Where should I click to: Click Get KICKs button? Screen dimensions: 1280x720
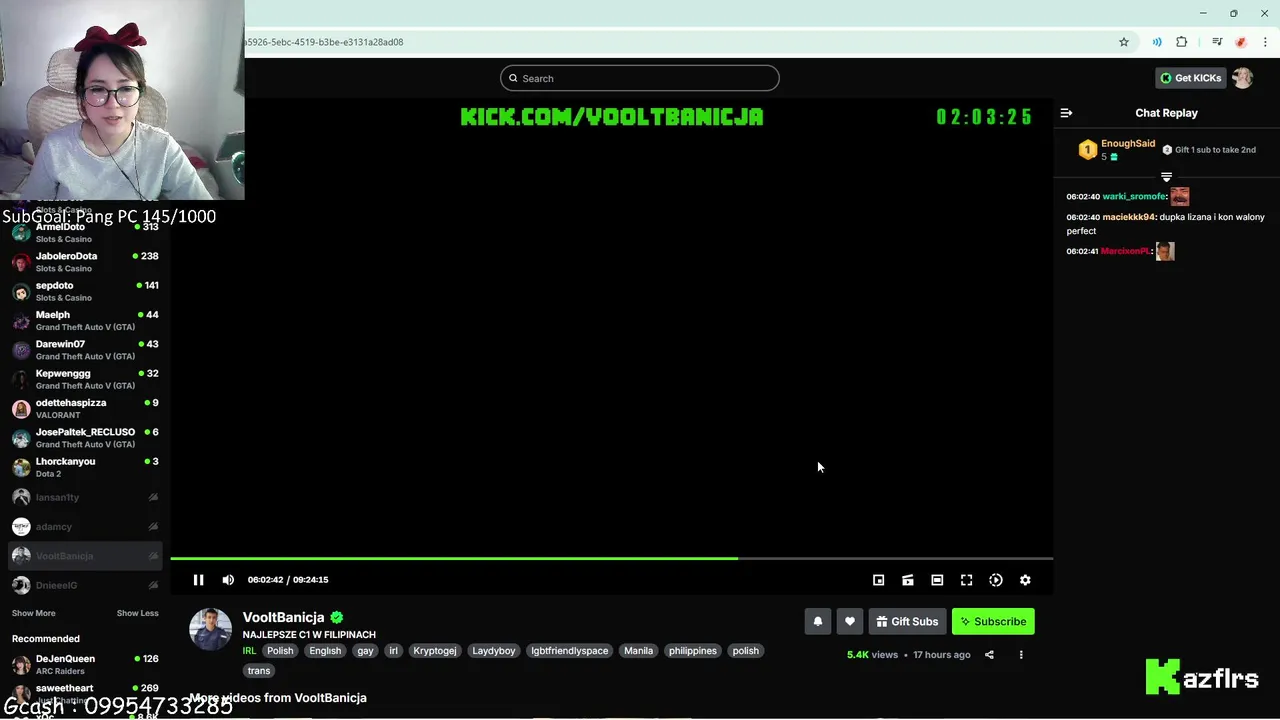[1190, 78]
